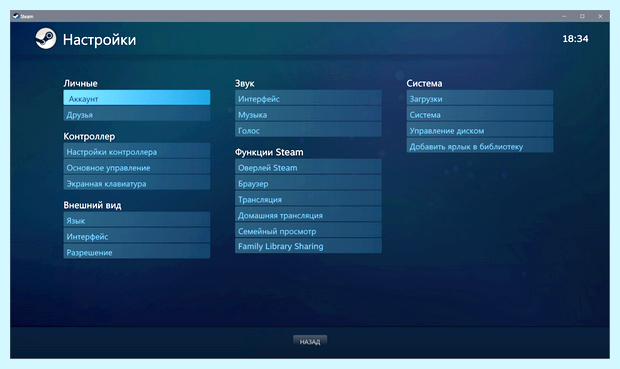Open Семейный просмотр settings
Image resolution: width=620 pixels, height=369 pixels.
[308, 230]
